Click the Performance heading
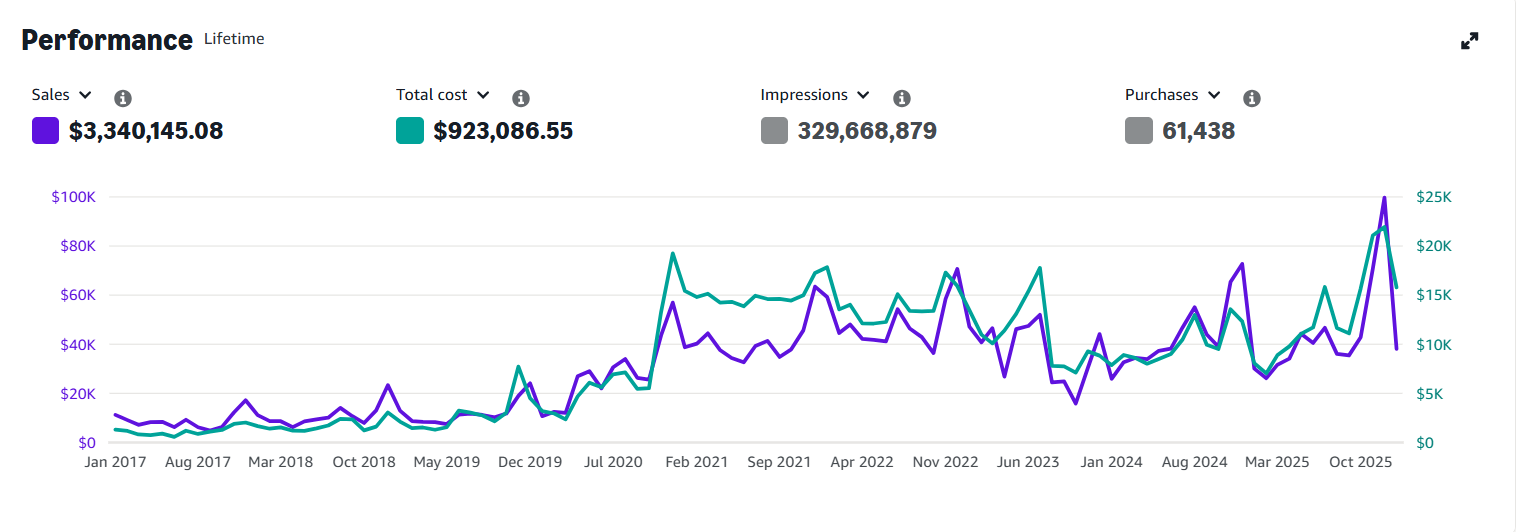The image size is (1516, 532). 107,40
